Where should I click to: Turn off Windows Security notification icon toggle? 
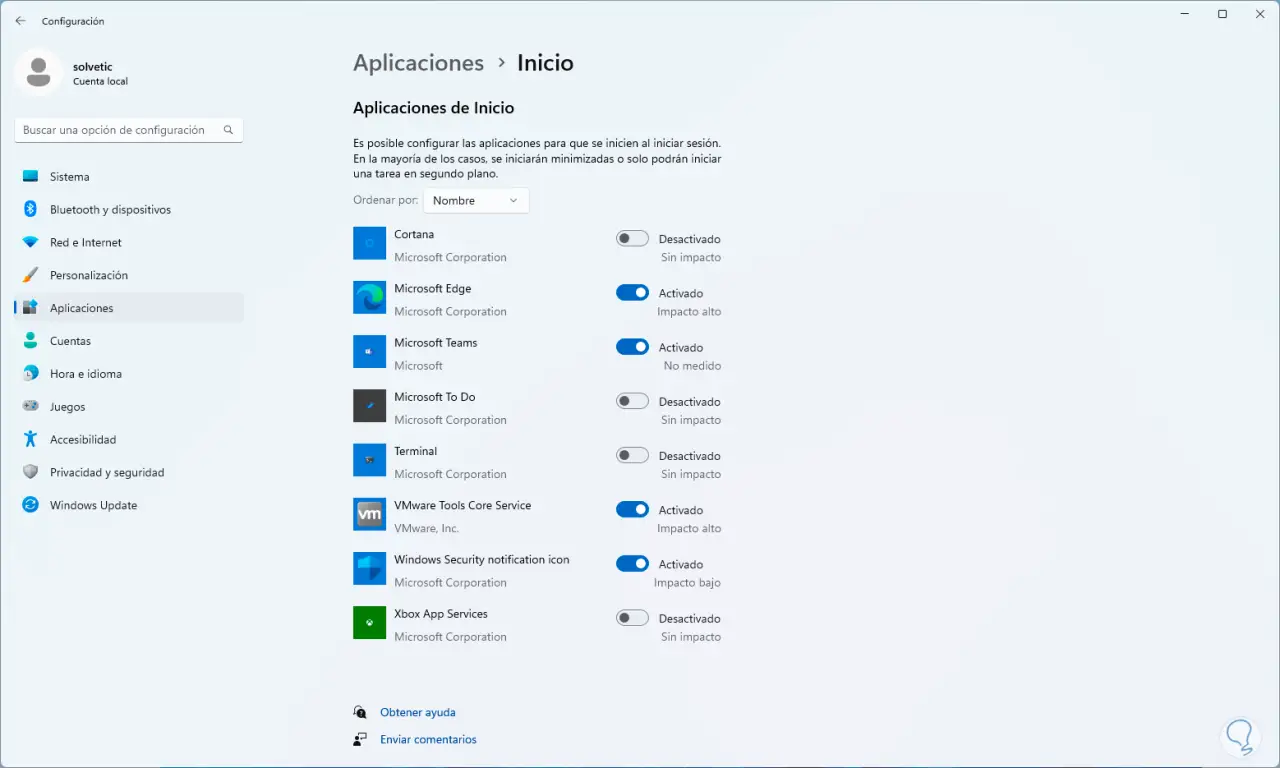[632, 563]
